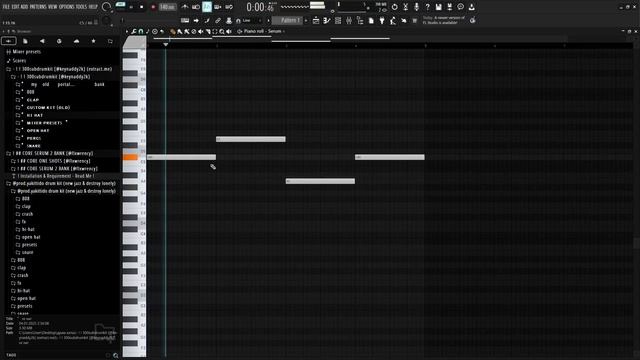Click the Piano roll - Serum title
The width and height of the screenshot is (640, 360).
(x=262, y=31)
